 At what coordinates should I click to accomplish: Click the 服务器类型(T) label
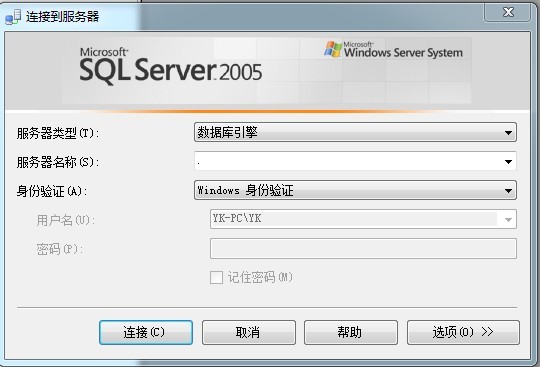58,133
